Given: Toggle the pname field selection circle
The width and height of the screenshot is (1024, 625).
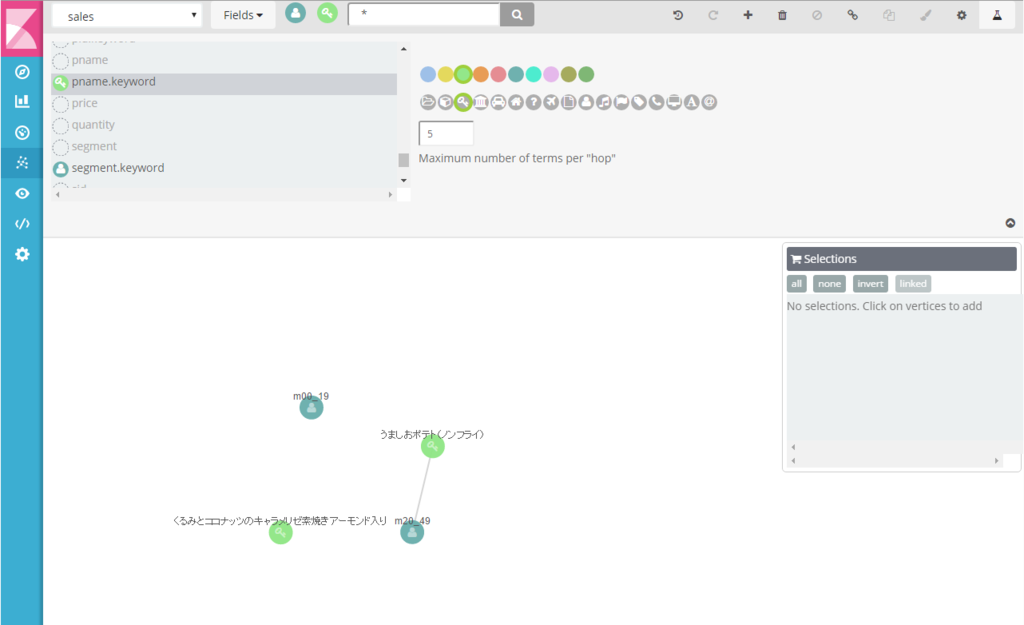Looking at the screenshot, I should tap(61, 61).
